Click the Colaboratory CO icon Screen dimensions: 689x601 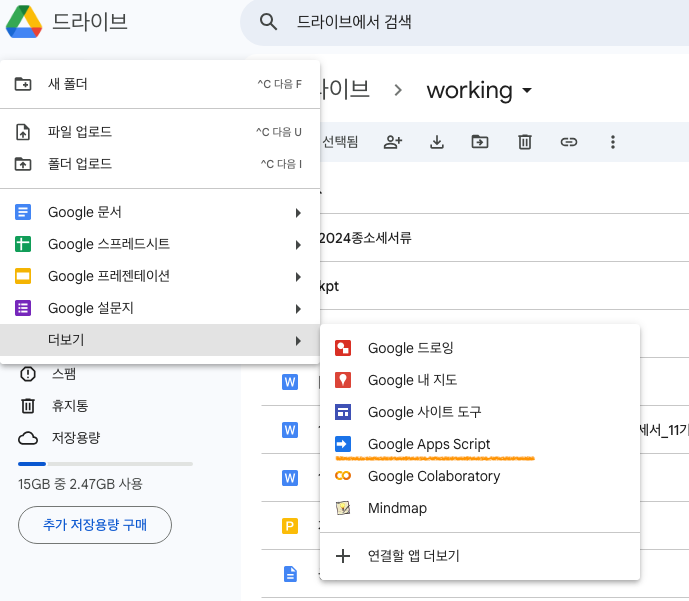coord(343,476)
